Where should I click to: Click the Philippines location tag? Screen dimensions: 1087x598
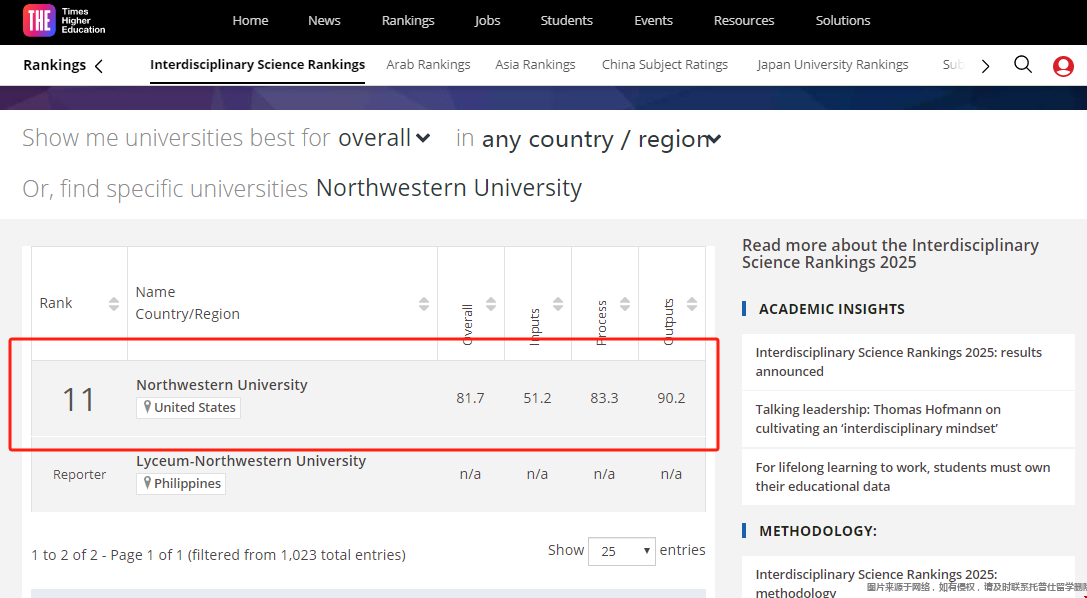181,484
